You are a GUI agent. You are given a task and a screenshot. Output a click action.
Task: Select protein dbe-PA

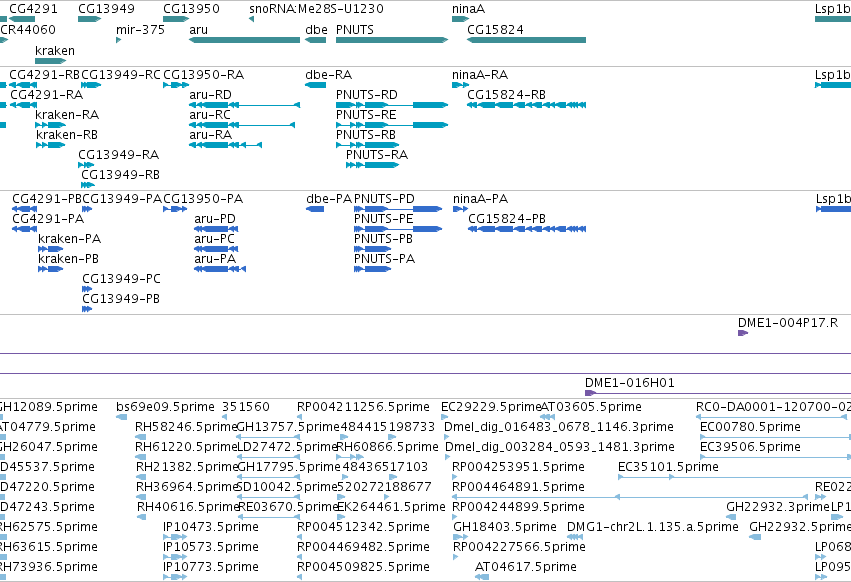point(315,209)
